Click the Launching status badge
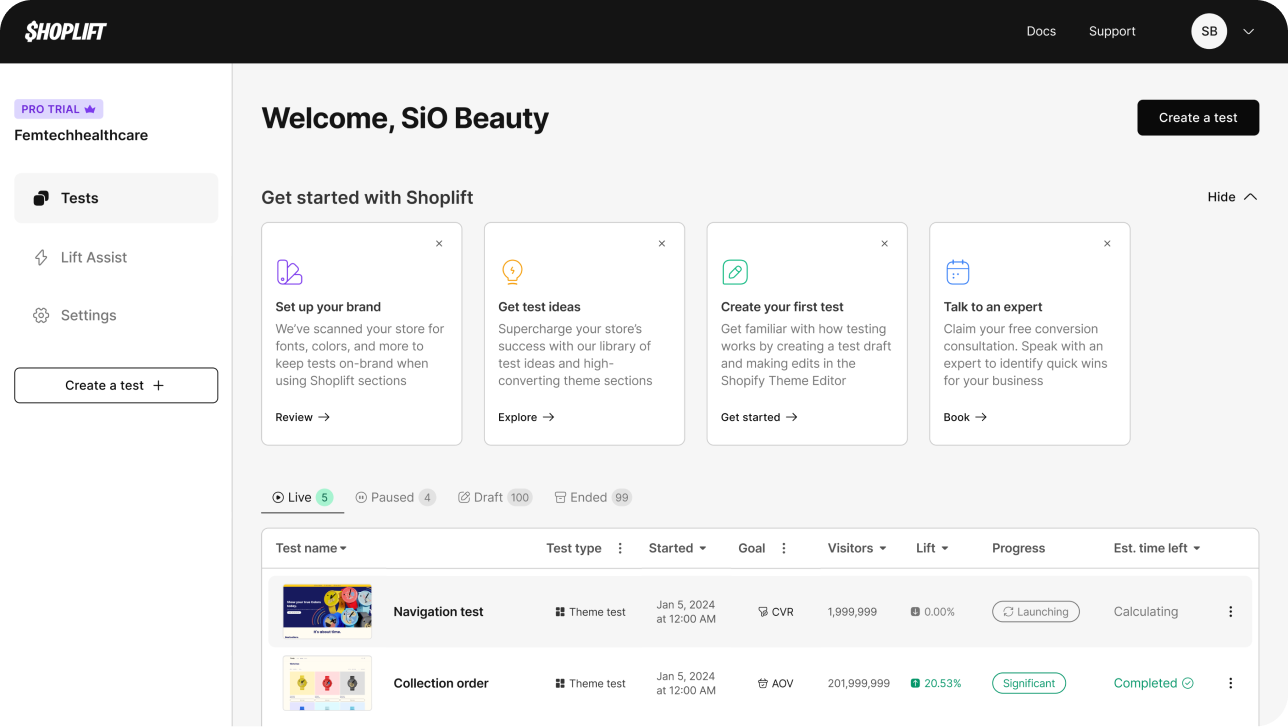Screen dimensions: 1288x727 click(1036, 612)
